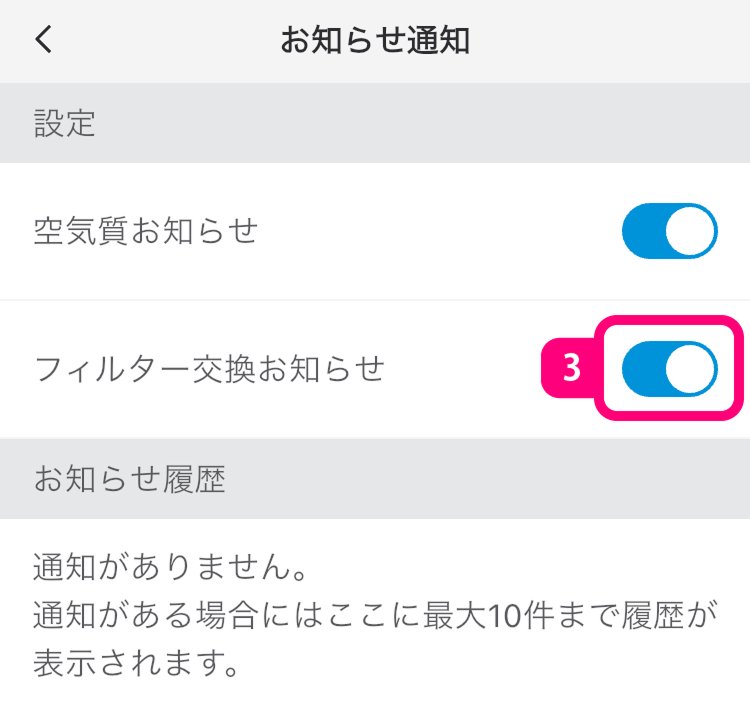Viewport: 750px width, 711px height.
Task: Click the お知らせ通知 page title
Action: (x=375, y=40)
